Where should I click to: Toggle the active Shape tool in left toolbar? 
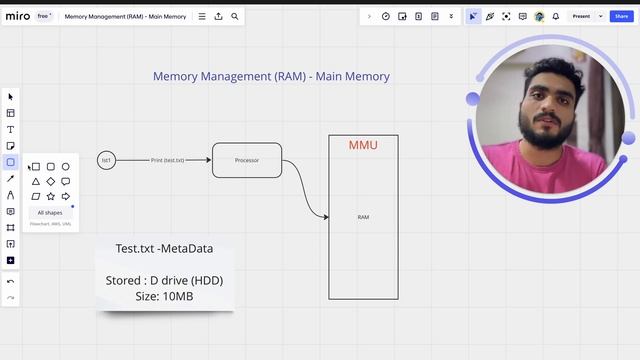(x=11, y=162)
